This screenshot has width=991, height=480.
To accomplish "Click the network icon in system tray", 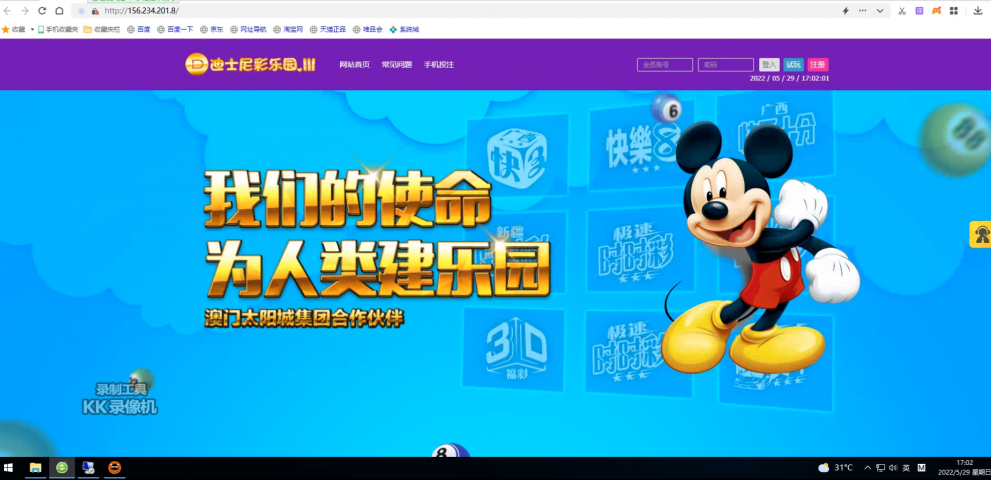I will (880, 468).
